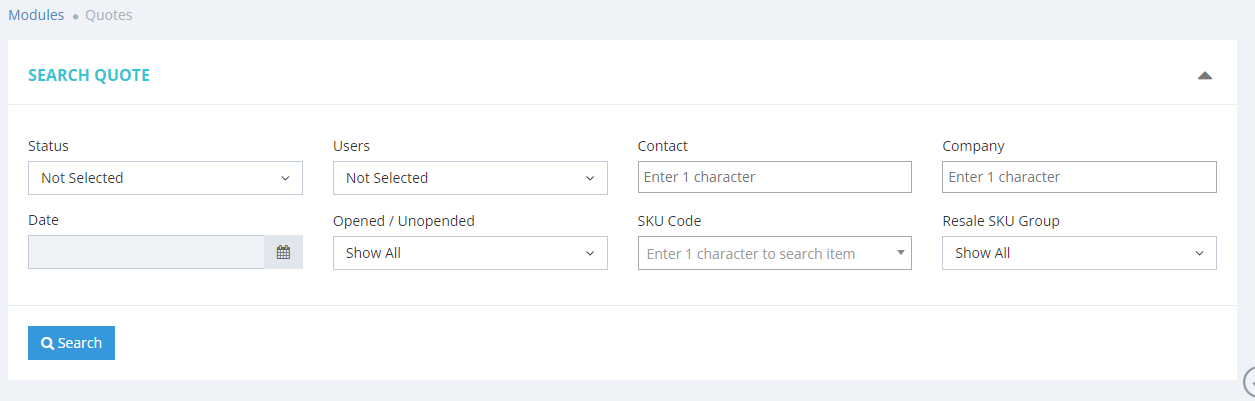Select the Date input field
Screen dimensions: 1255x401
[146, 253]
